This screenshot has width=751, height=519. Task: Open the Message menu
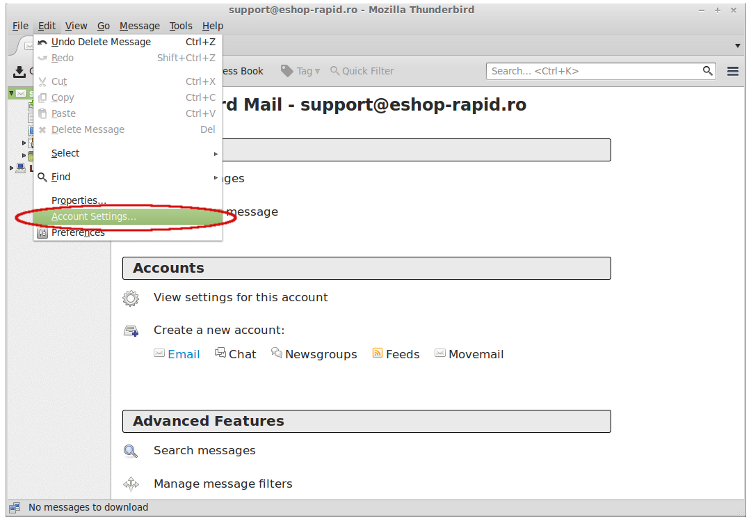coord(139,26)
